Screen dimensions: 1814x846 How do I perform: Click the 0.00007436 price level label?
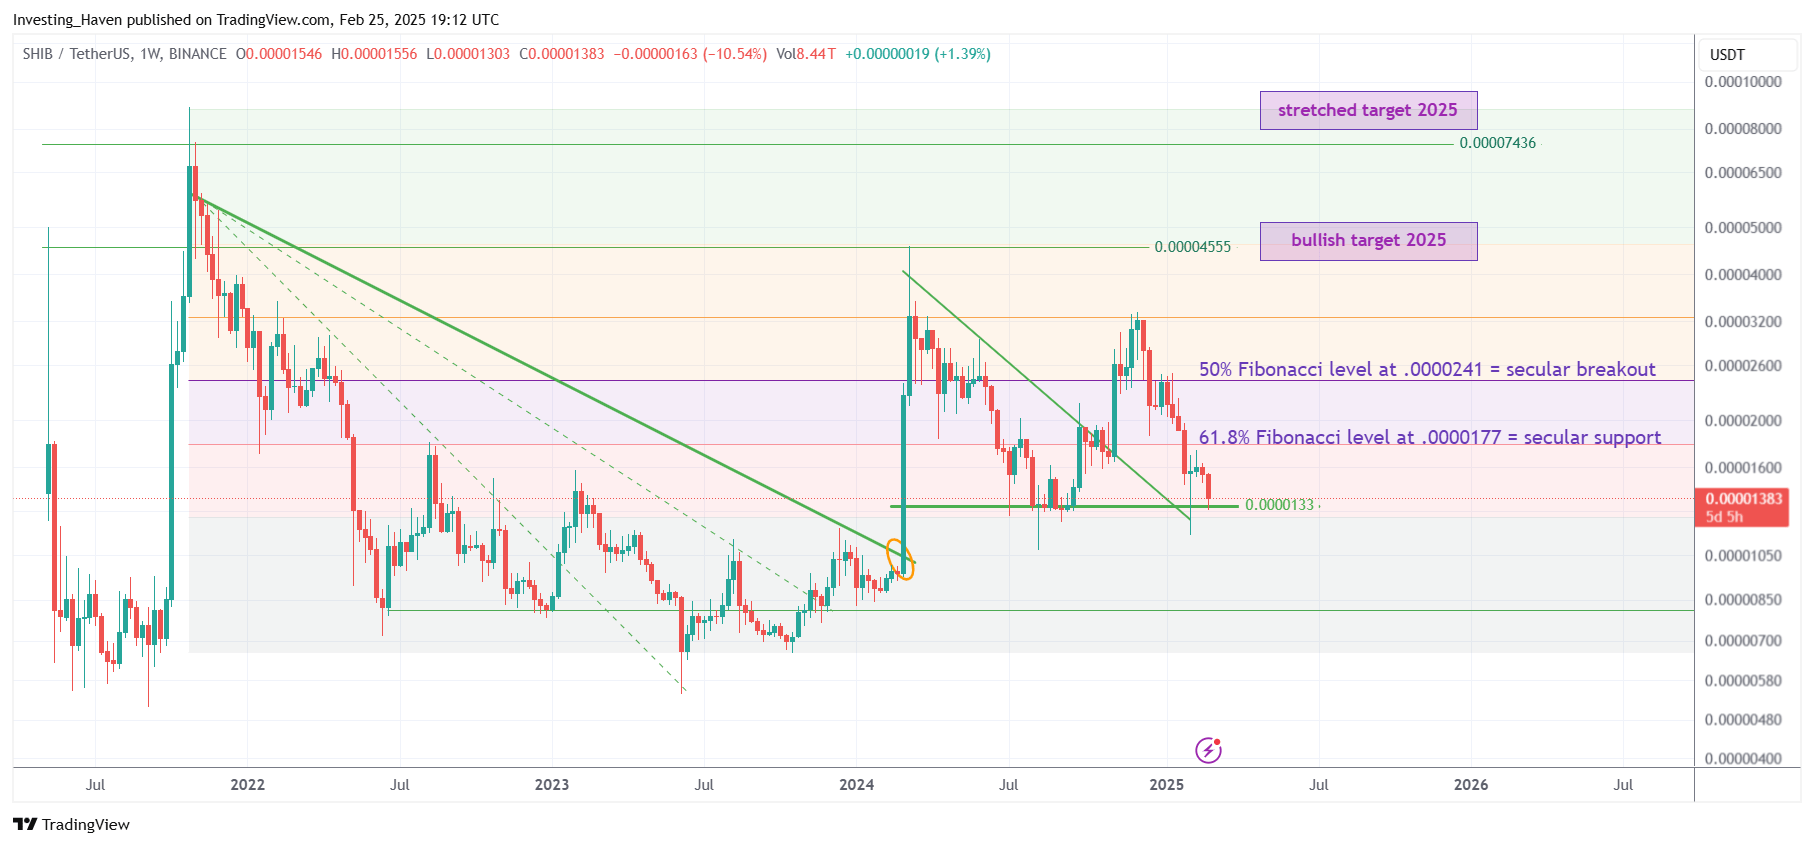pyautogui.click(x=1497, y=143)
